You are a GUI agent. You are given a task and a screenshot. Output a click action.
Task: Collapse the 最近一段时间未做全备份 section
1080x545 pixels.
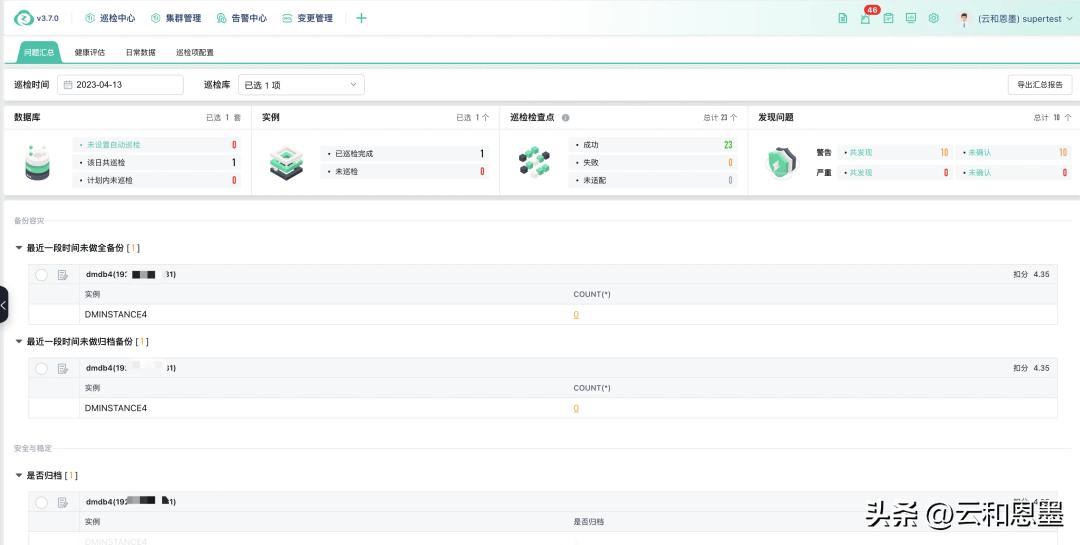point(19,248)
